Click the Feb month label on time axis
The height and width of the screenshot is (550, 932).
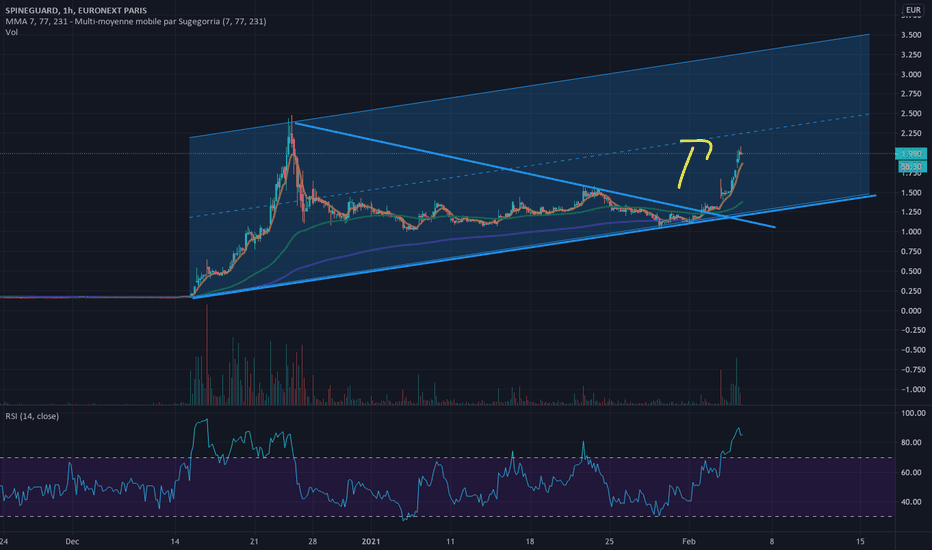[x=689, y=542]
